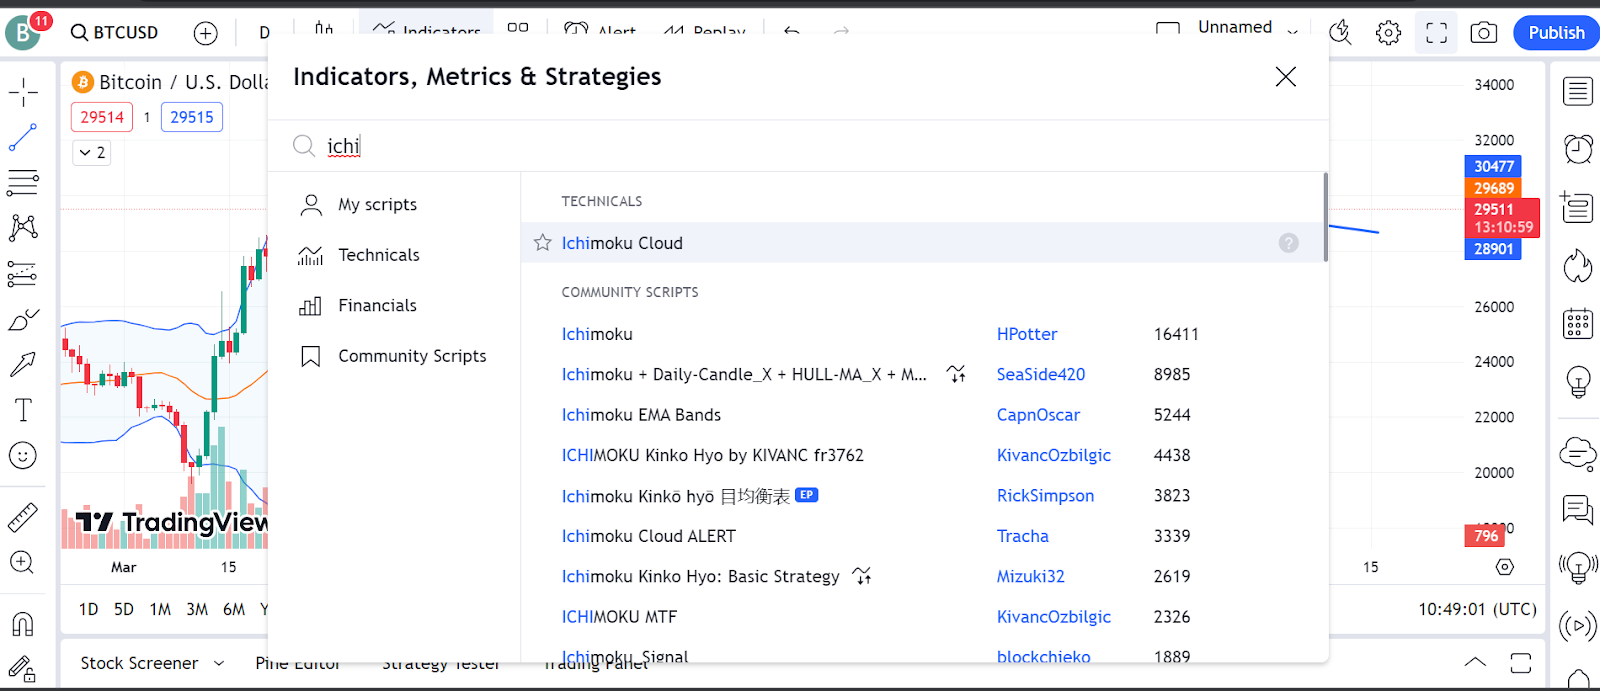Screen dimensions: 1600x691
Task: Open help for Ichimoku Cloud
Action: coord(1288,243)
